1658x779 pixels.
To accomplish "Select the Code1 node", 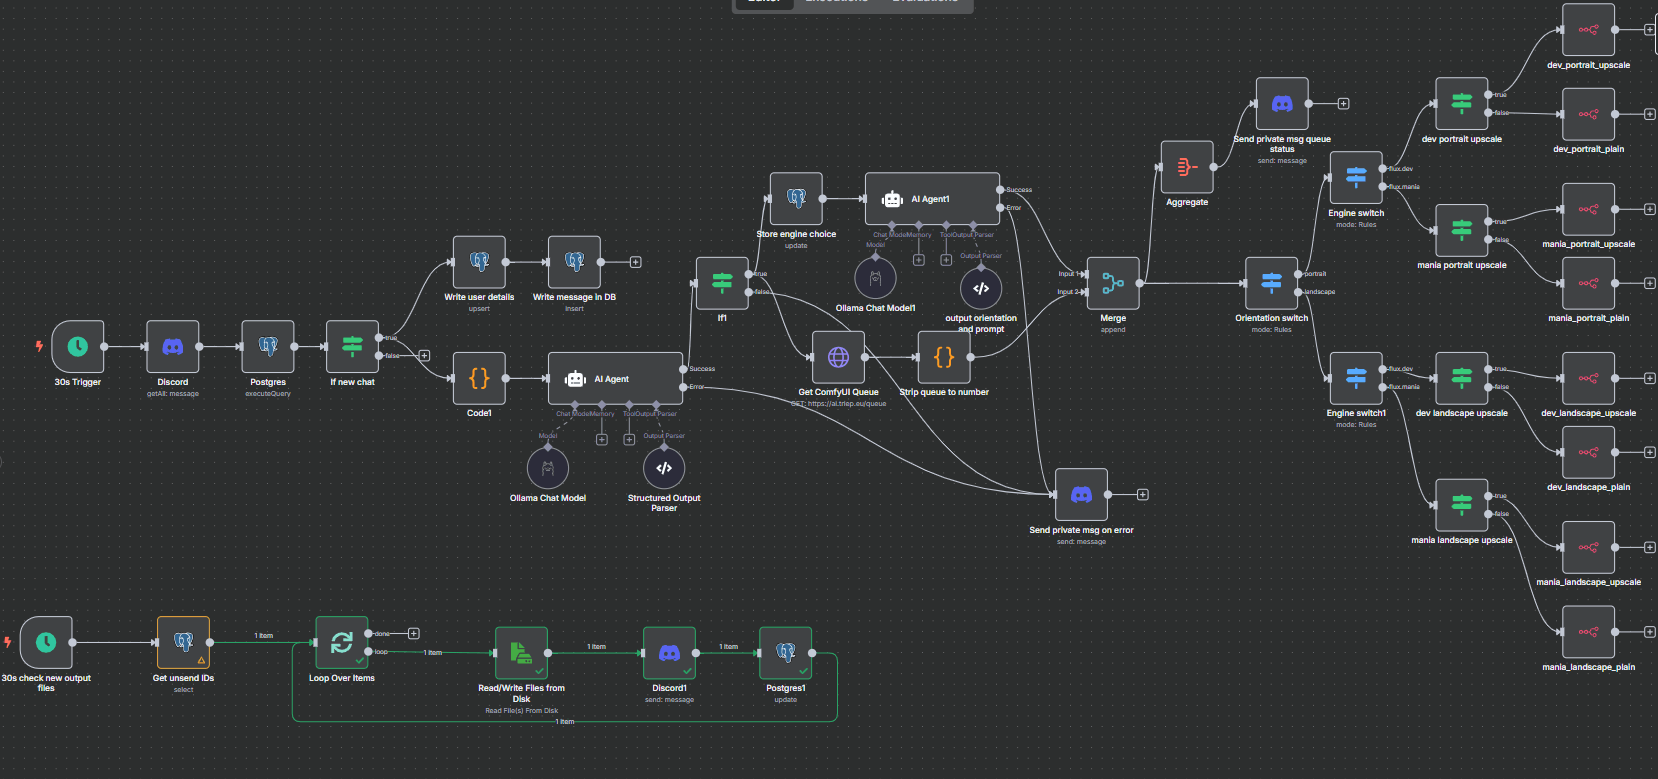I will pos(479,378).
